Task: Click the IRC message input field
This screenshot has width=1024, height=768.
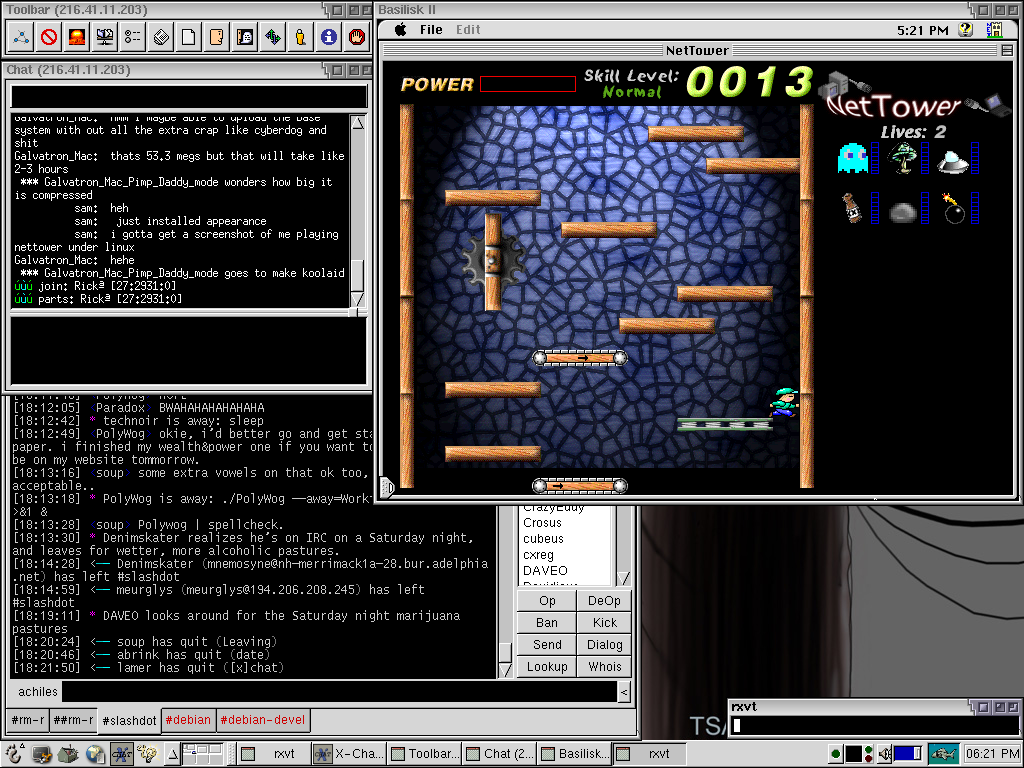Action: 339,691
